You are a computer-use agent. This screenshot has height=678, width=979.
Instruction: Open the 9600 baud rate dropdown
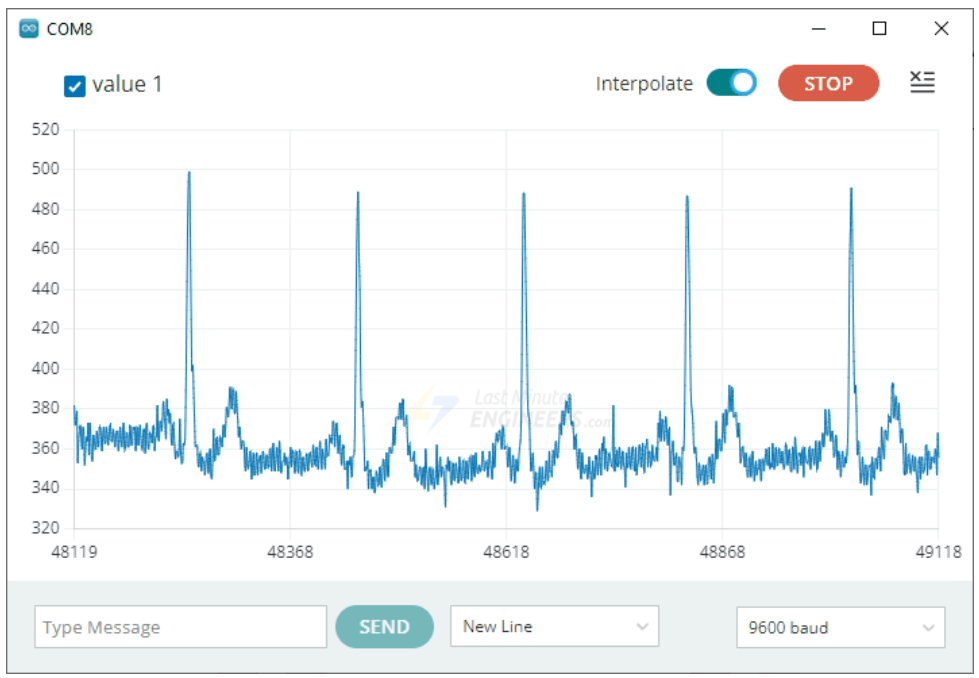pos(840,627)
